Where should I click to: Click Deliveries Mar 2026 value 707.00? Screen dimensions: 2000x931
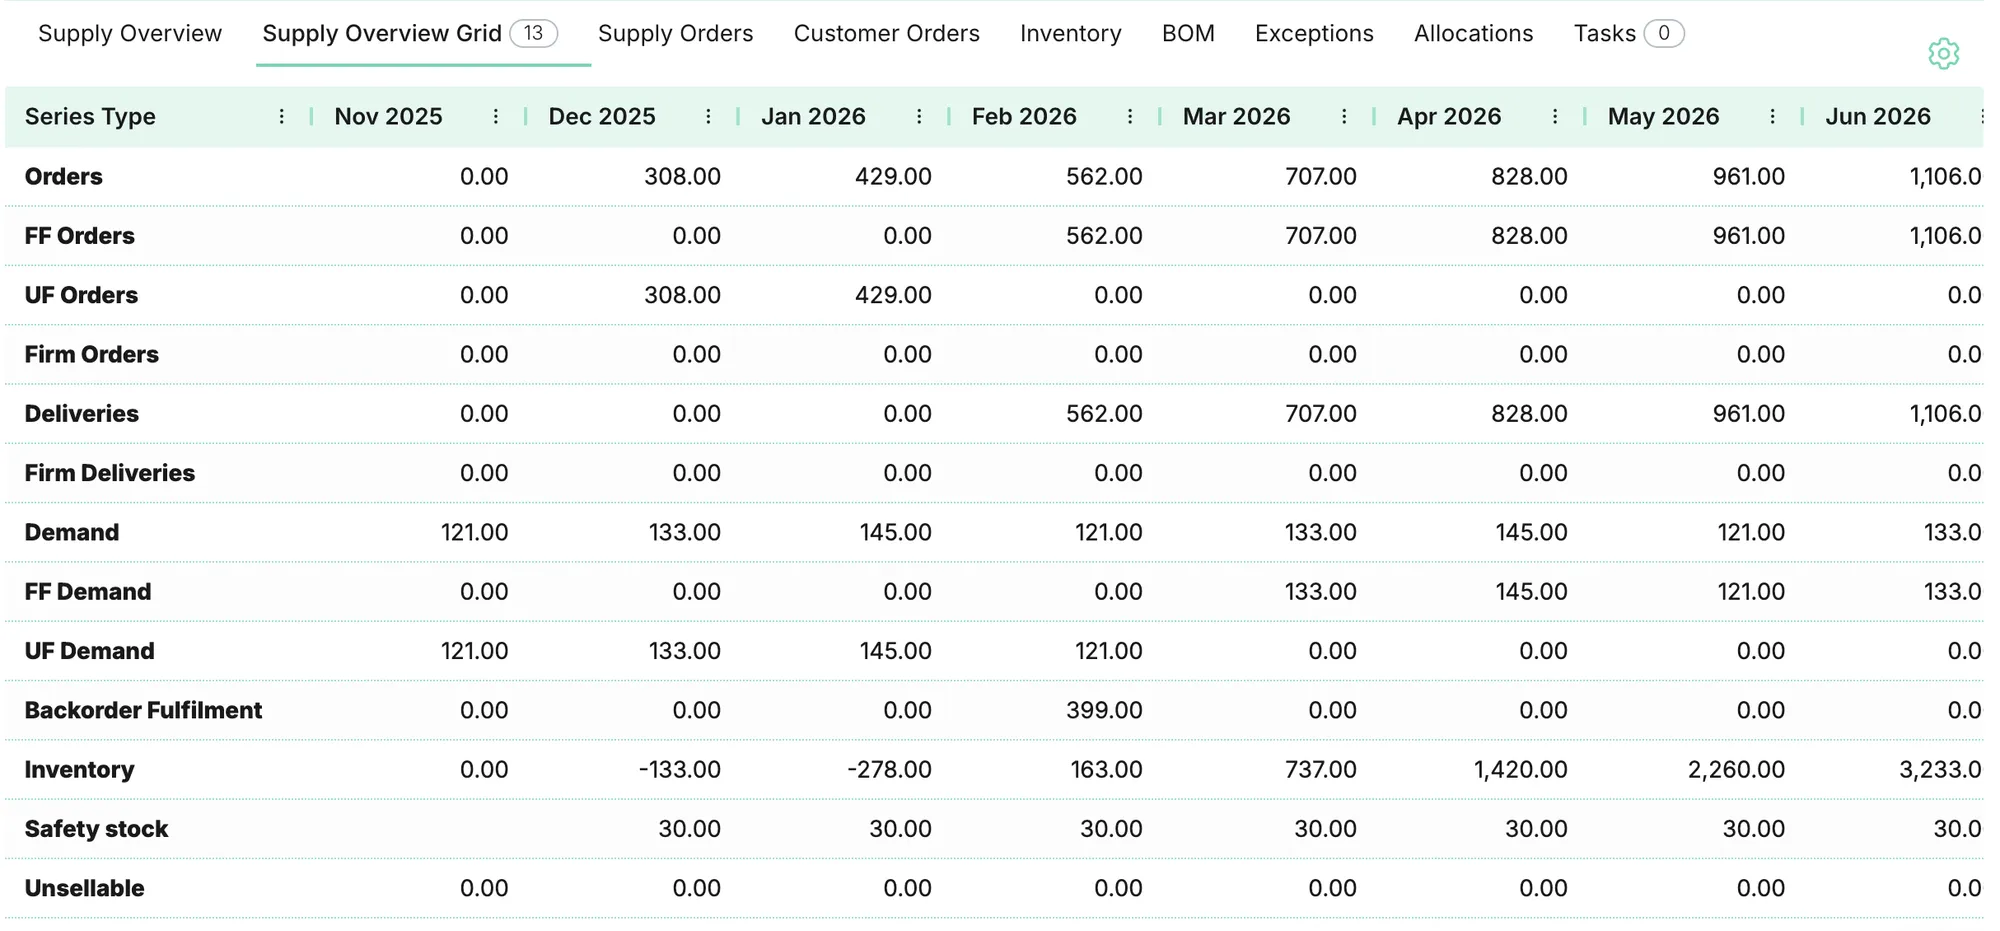coord(1321,414)
